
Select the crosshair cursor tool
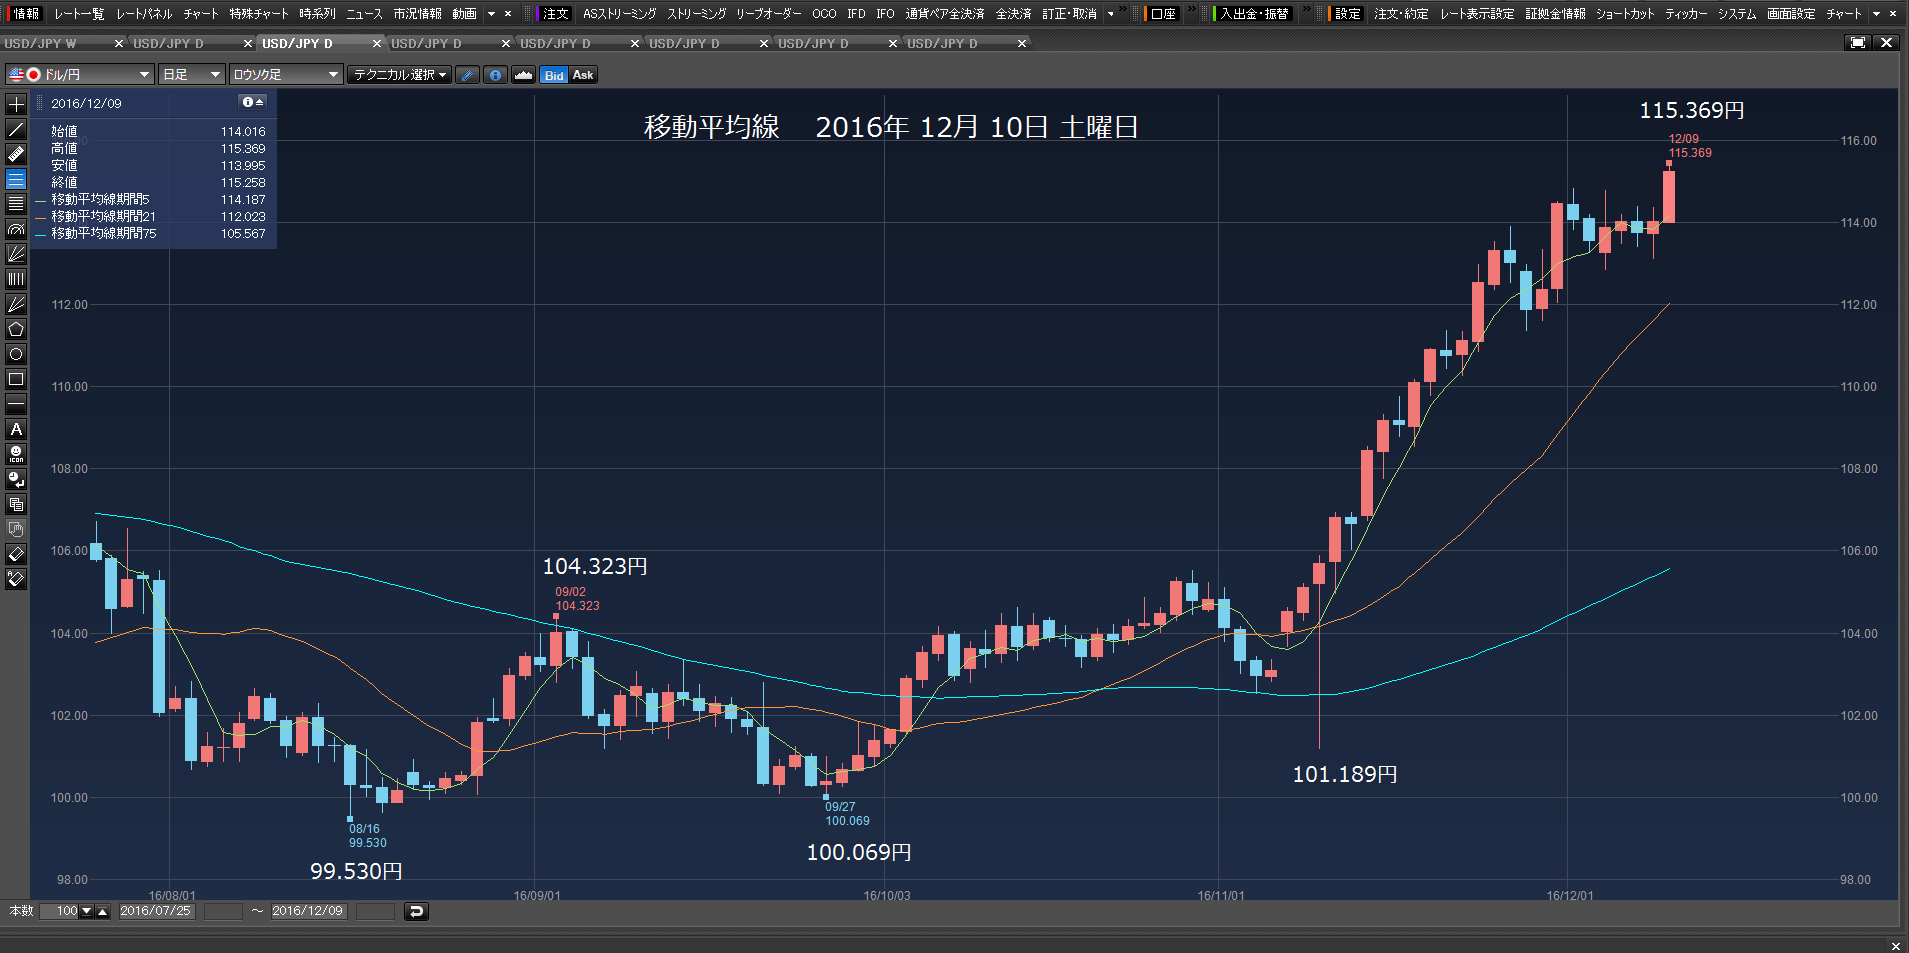[x=16, y=104]
